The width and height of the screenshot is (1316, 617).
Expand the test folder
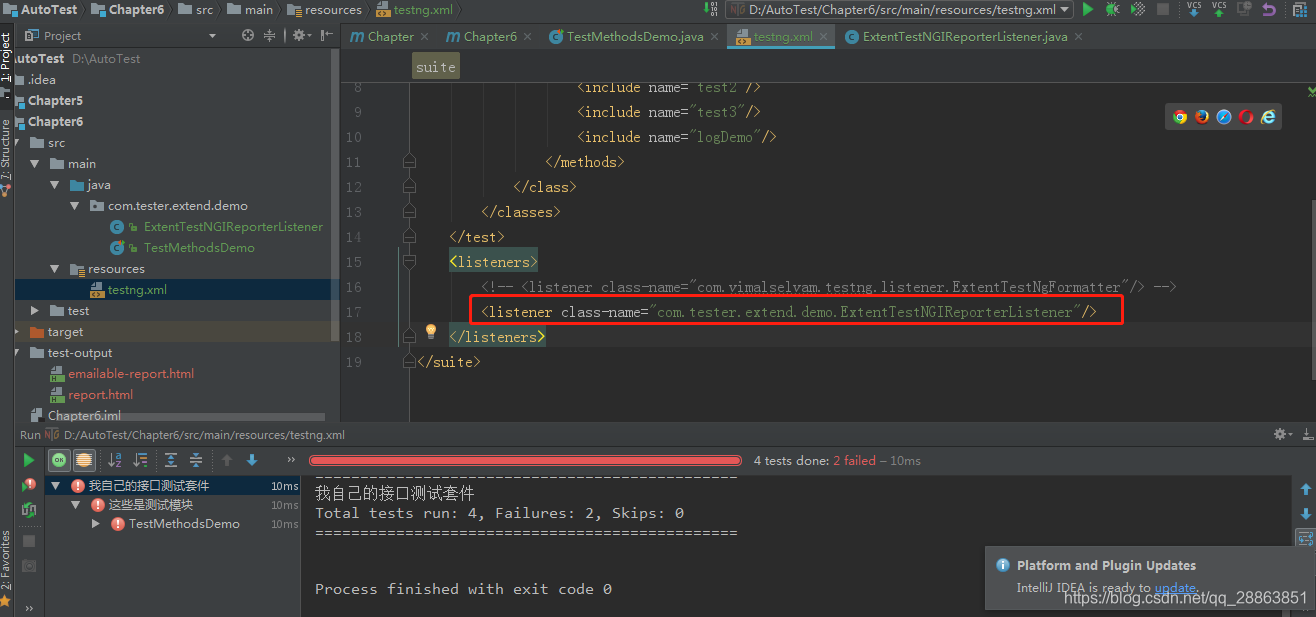click(x=35, y=311)
